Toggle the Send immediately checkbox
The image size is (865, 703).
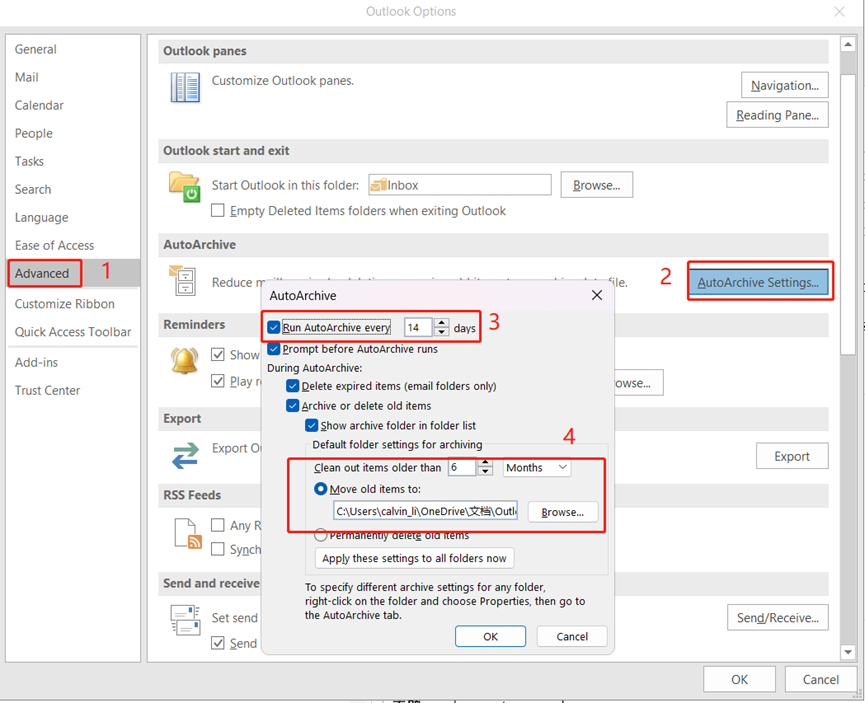click(x=218, y=643)
